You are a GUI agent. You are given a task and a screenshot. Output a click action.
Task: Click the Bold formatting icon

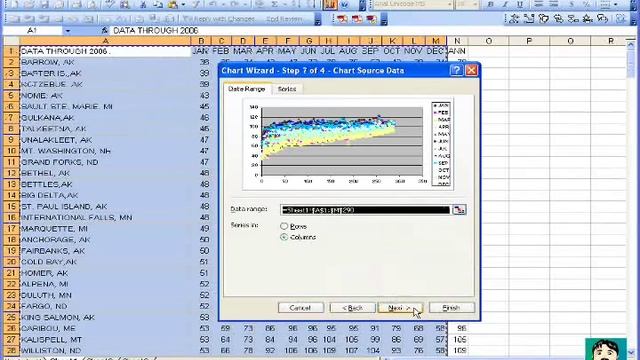(490, 4)
